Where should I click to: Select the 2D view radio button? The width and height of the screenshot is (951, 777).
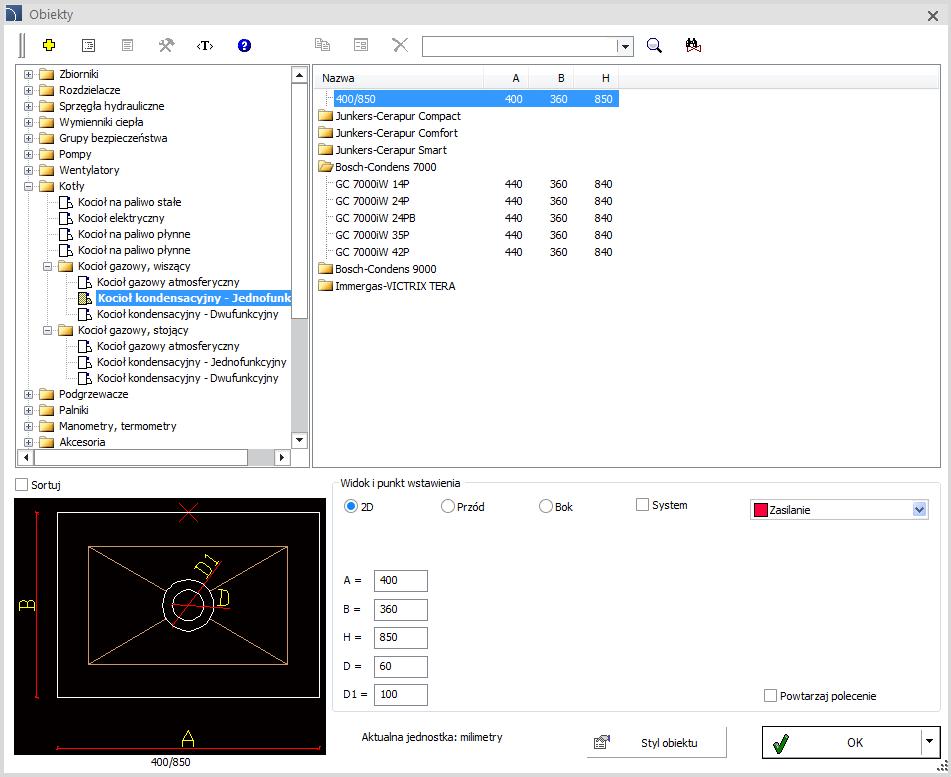[x=351, y=506]
